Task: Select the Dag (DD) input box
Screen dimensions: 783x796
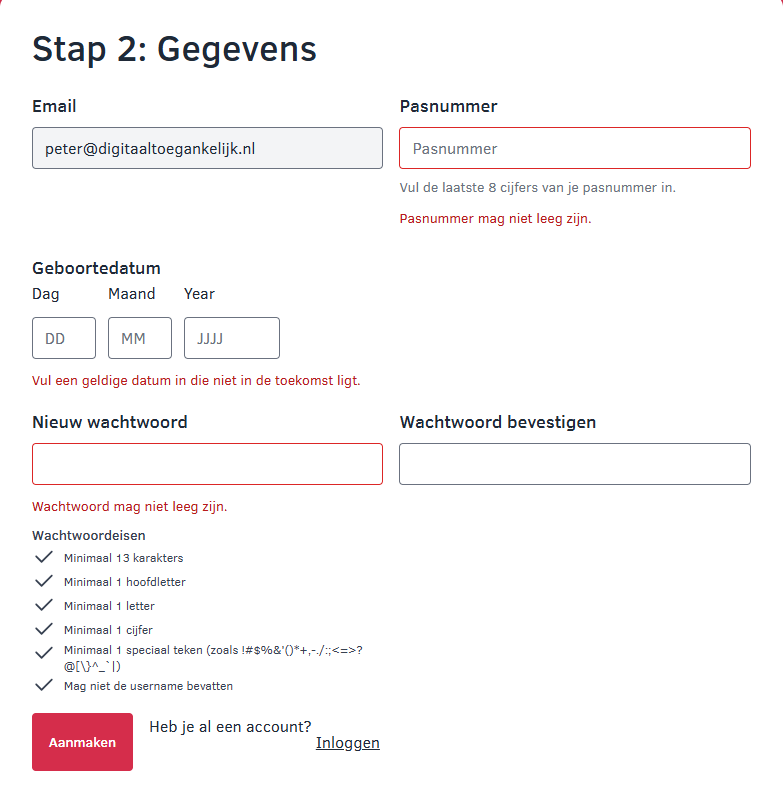Action: pyautogui.click(x=64, y=338)
